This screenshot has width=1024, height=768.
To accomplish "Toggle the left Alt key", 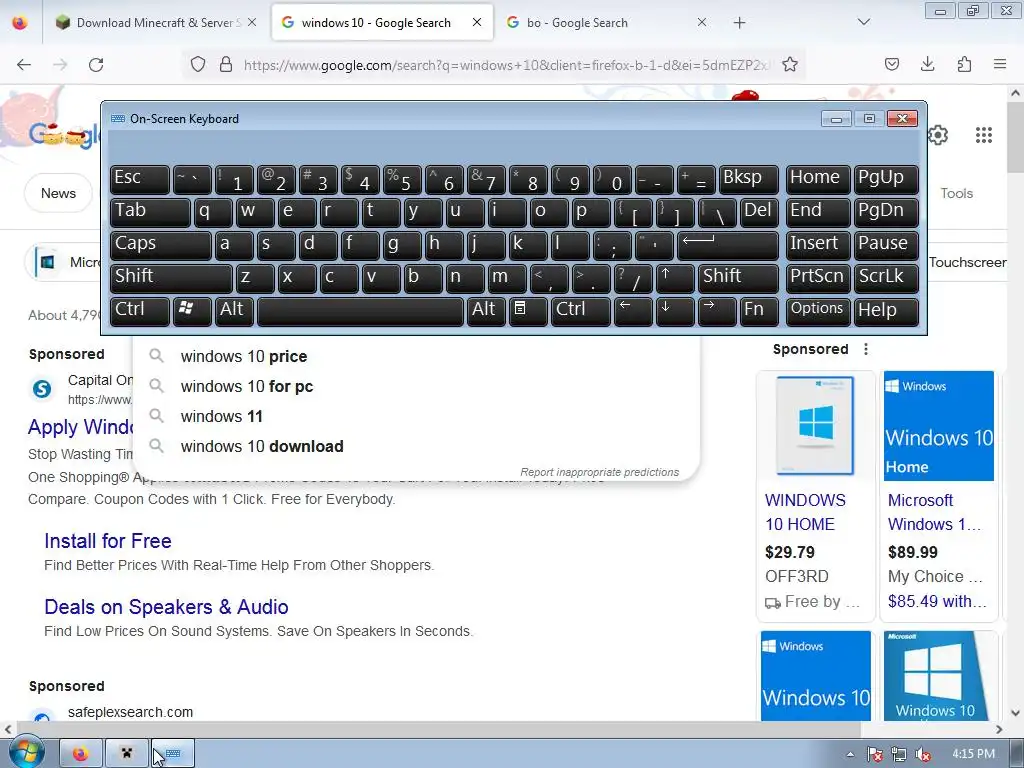I will [234, 310].
